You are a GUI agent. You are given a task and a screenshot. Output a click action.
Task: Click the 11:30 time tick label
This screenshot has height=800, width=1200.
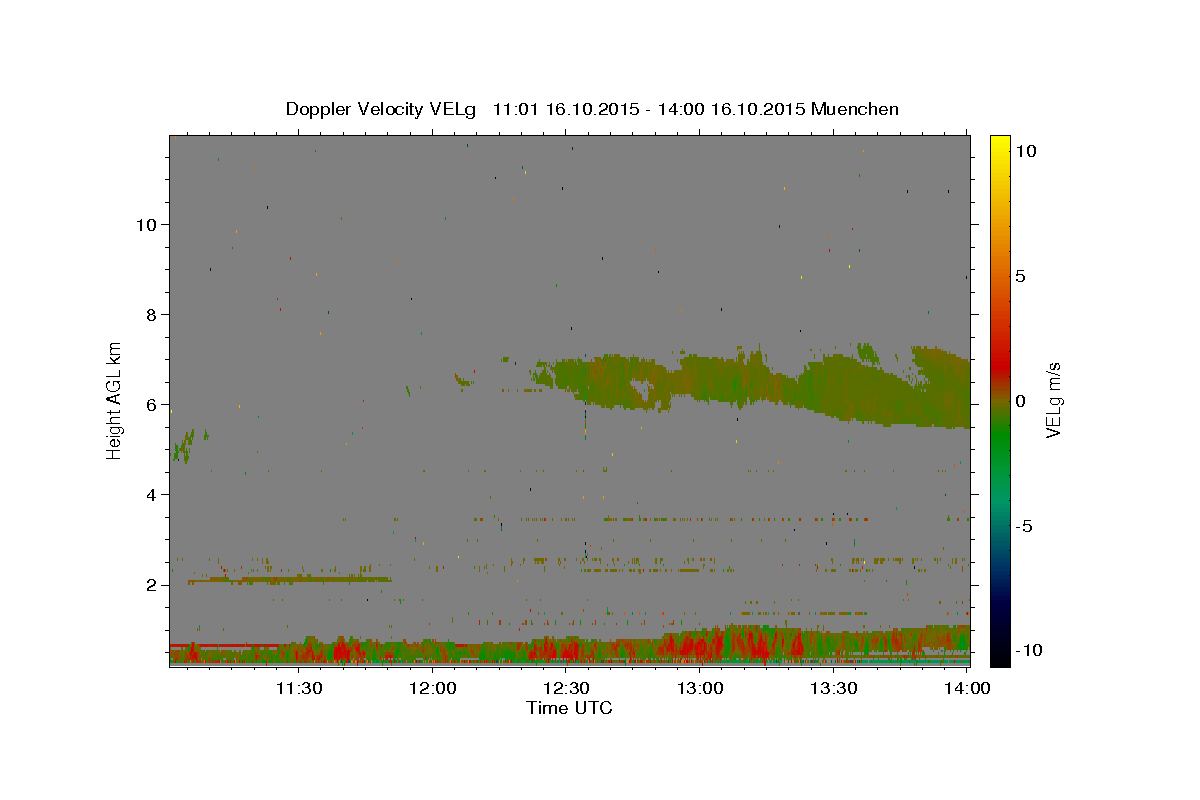(298, 688)
